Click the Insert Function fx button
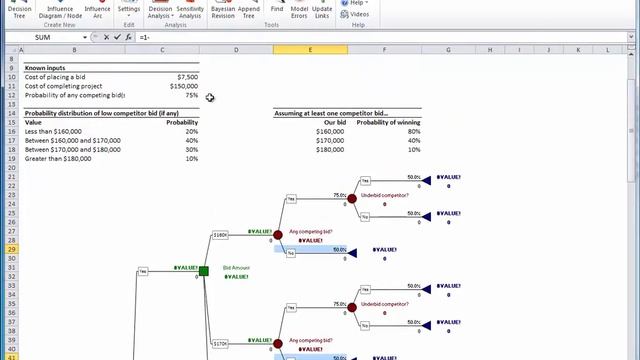Screen dimensions: 640x360 tap(129, 37)
